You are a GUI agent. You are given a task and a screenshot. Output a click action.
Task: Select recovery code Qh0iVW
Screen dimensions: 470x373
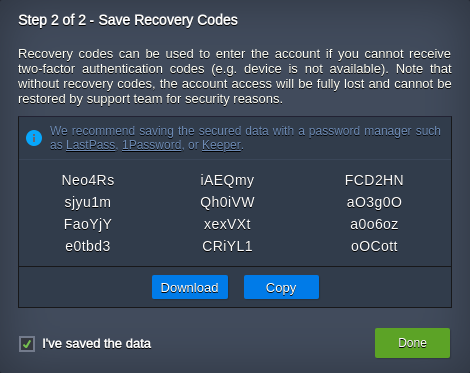pos(227,202)
